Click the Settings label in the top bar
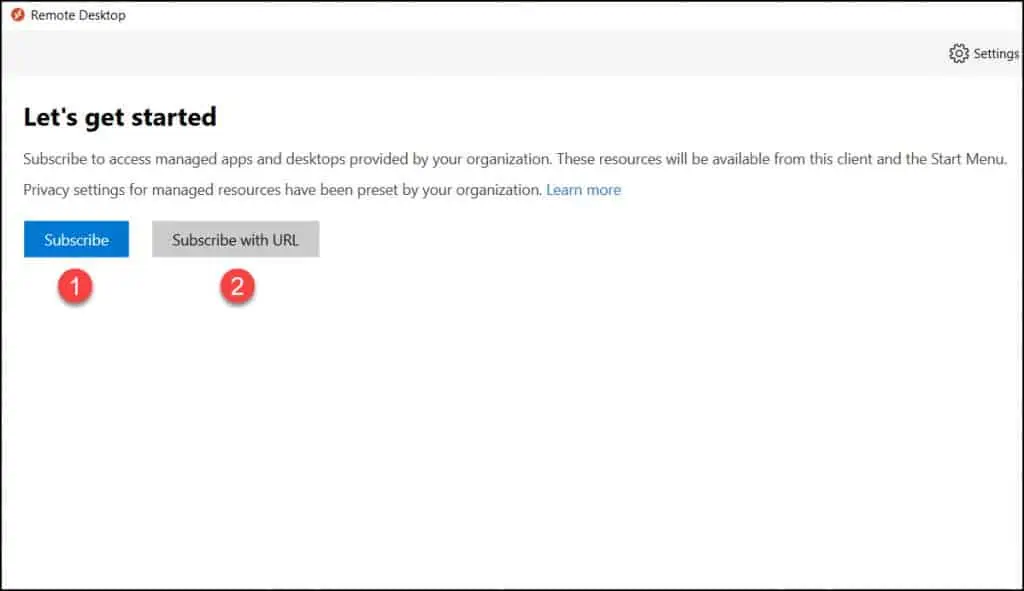The image size is (1024, 591). 996,54
